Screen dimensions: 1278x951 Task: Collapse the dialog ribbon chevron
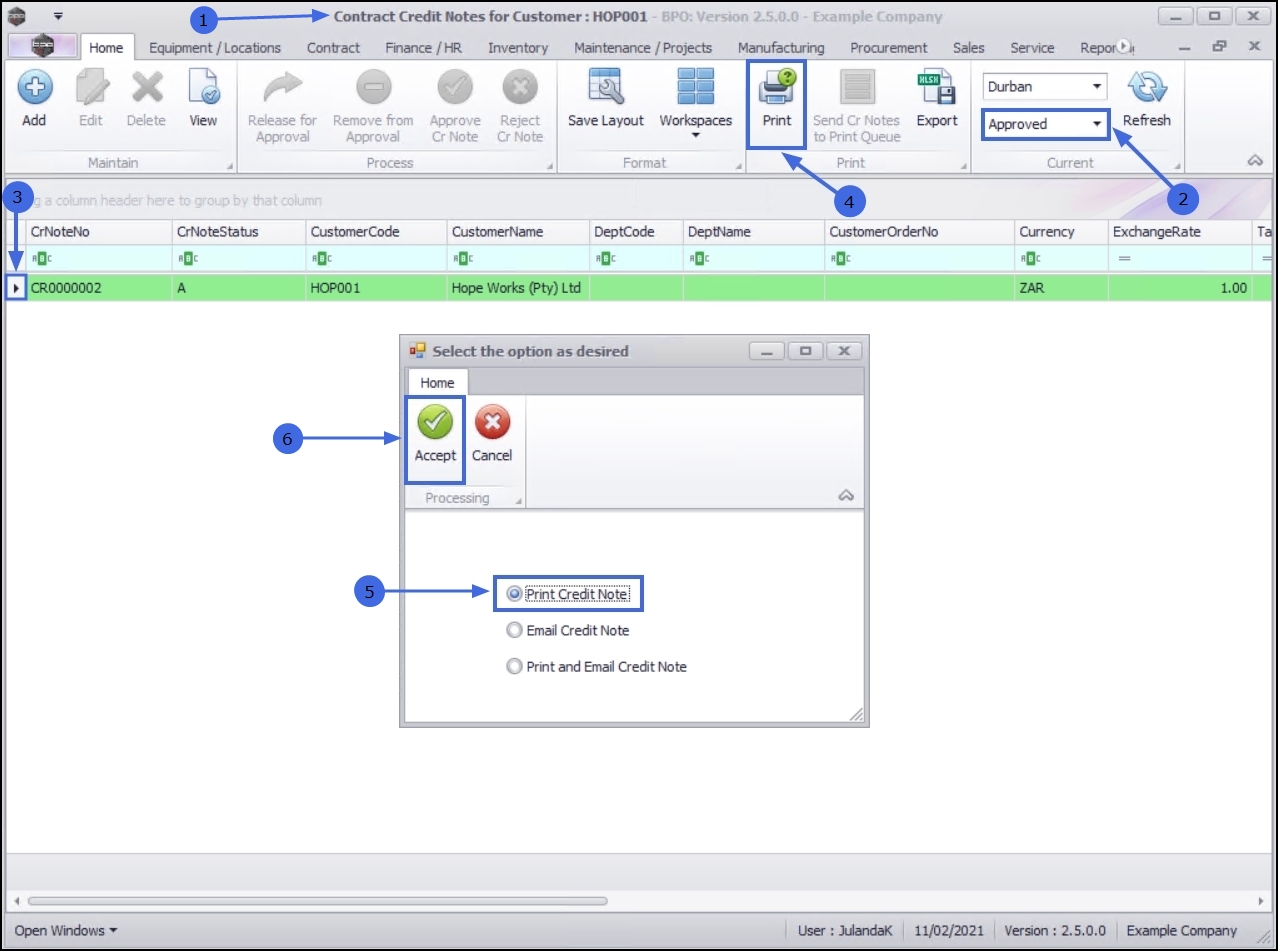846,495
